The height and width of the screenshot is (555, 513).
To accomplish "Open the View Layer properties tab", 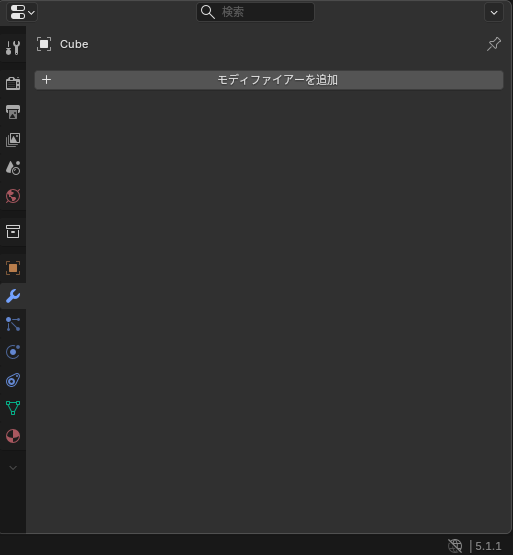I will [x=13, y=140].
